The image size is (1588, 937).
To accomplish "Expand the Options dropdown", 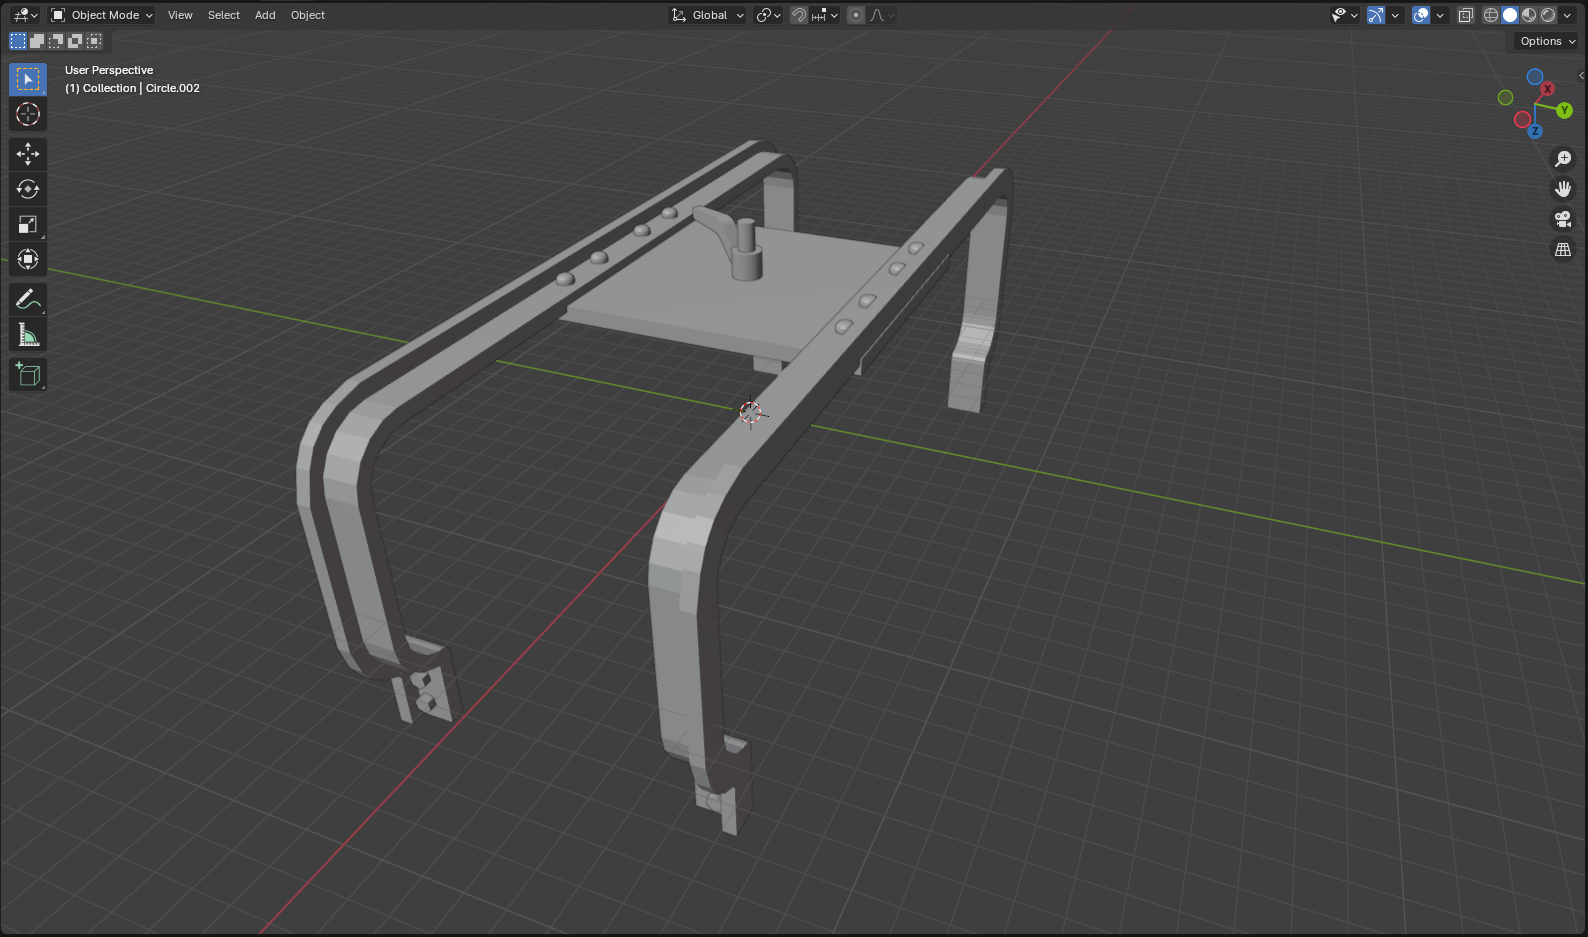I will 1546,41.
